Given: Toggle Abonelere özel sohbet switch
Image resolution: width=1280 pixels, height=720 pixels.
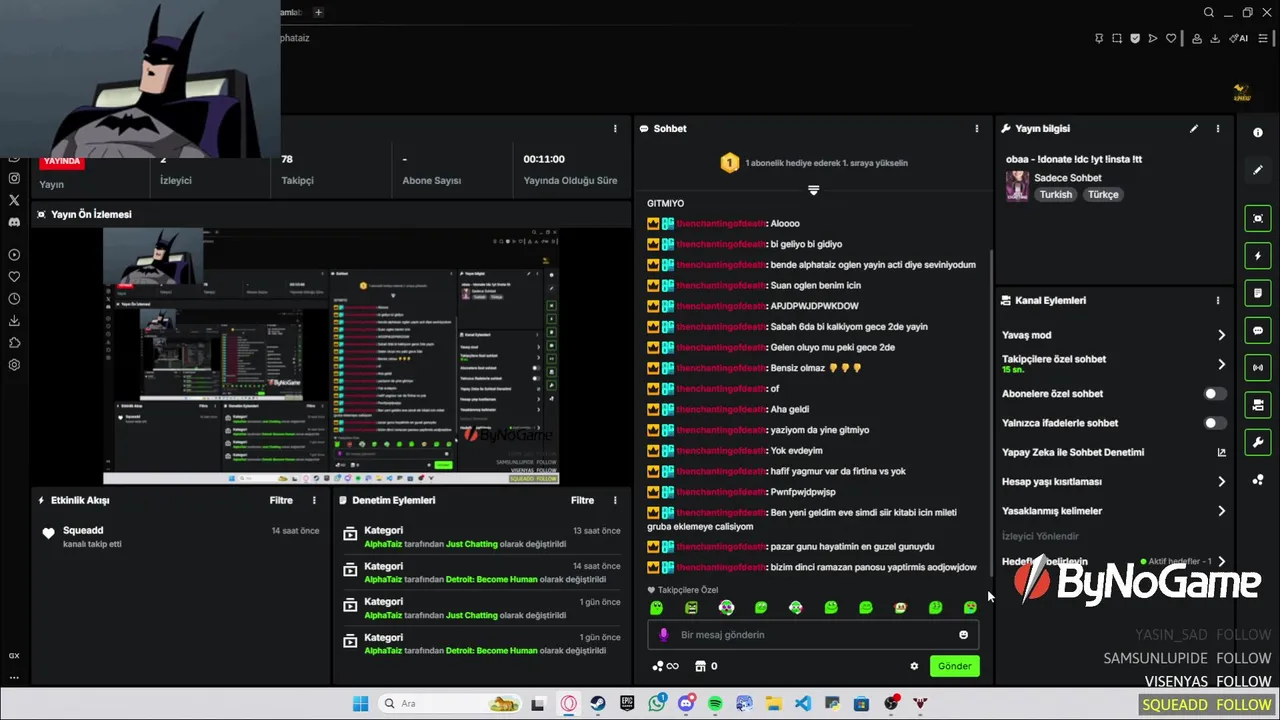Looking at the screenshot, I should point(1215,394).
